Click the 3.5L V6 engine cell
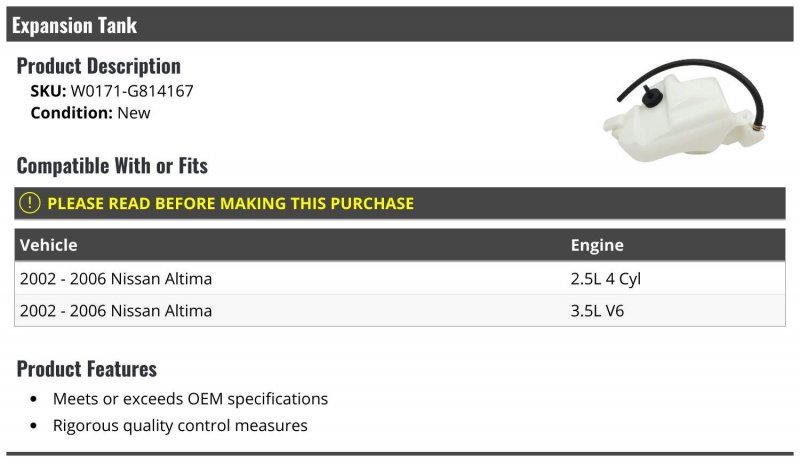Image resolution: width=800 pixels, height=462 pixels. [x=597, y=311]
